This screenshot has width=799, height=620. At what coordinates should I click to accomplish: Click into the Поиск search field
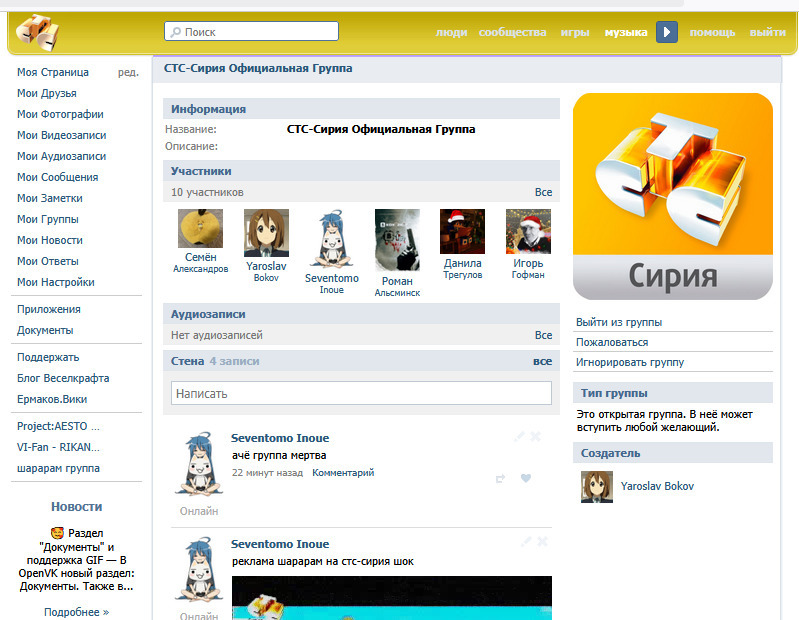251,32
